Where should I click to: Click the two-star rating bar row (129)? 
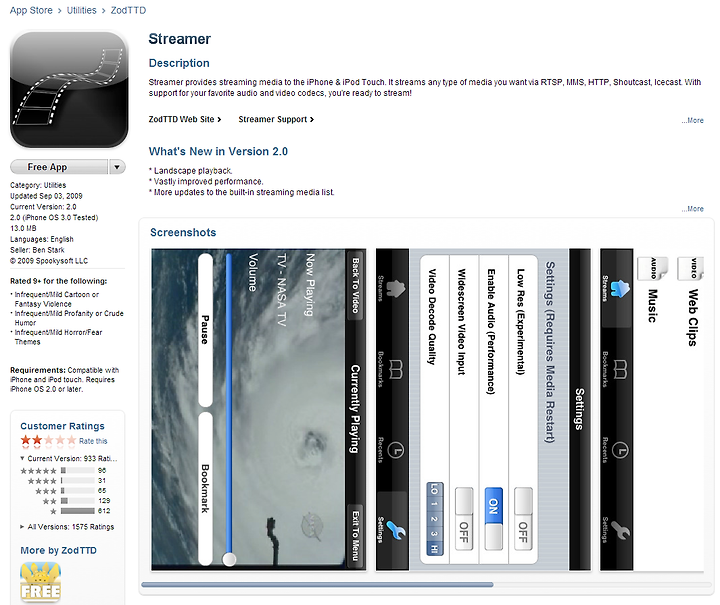77,501
